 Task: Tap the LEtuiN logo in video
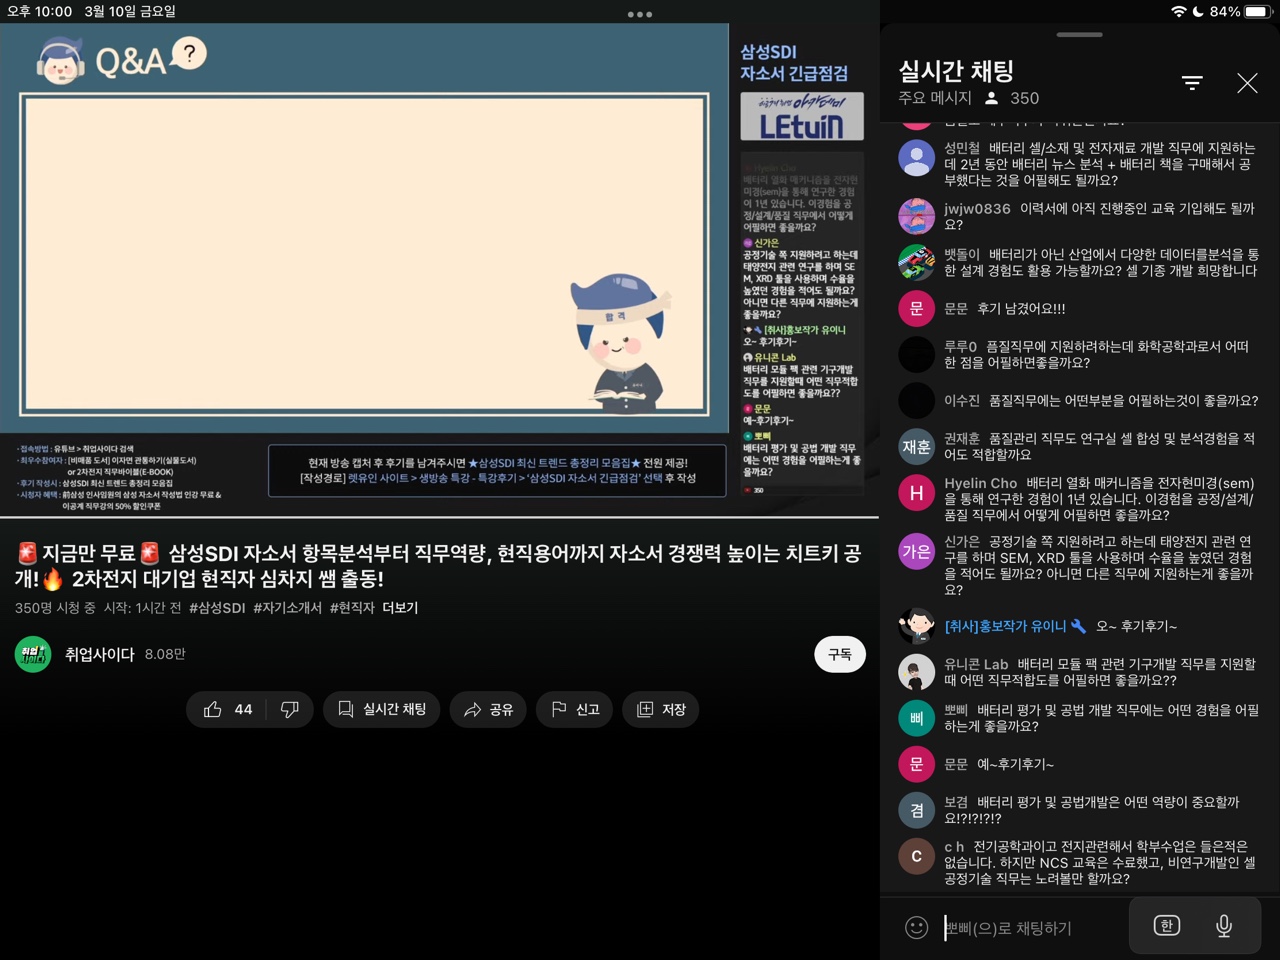coord(802,117)
